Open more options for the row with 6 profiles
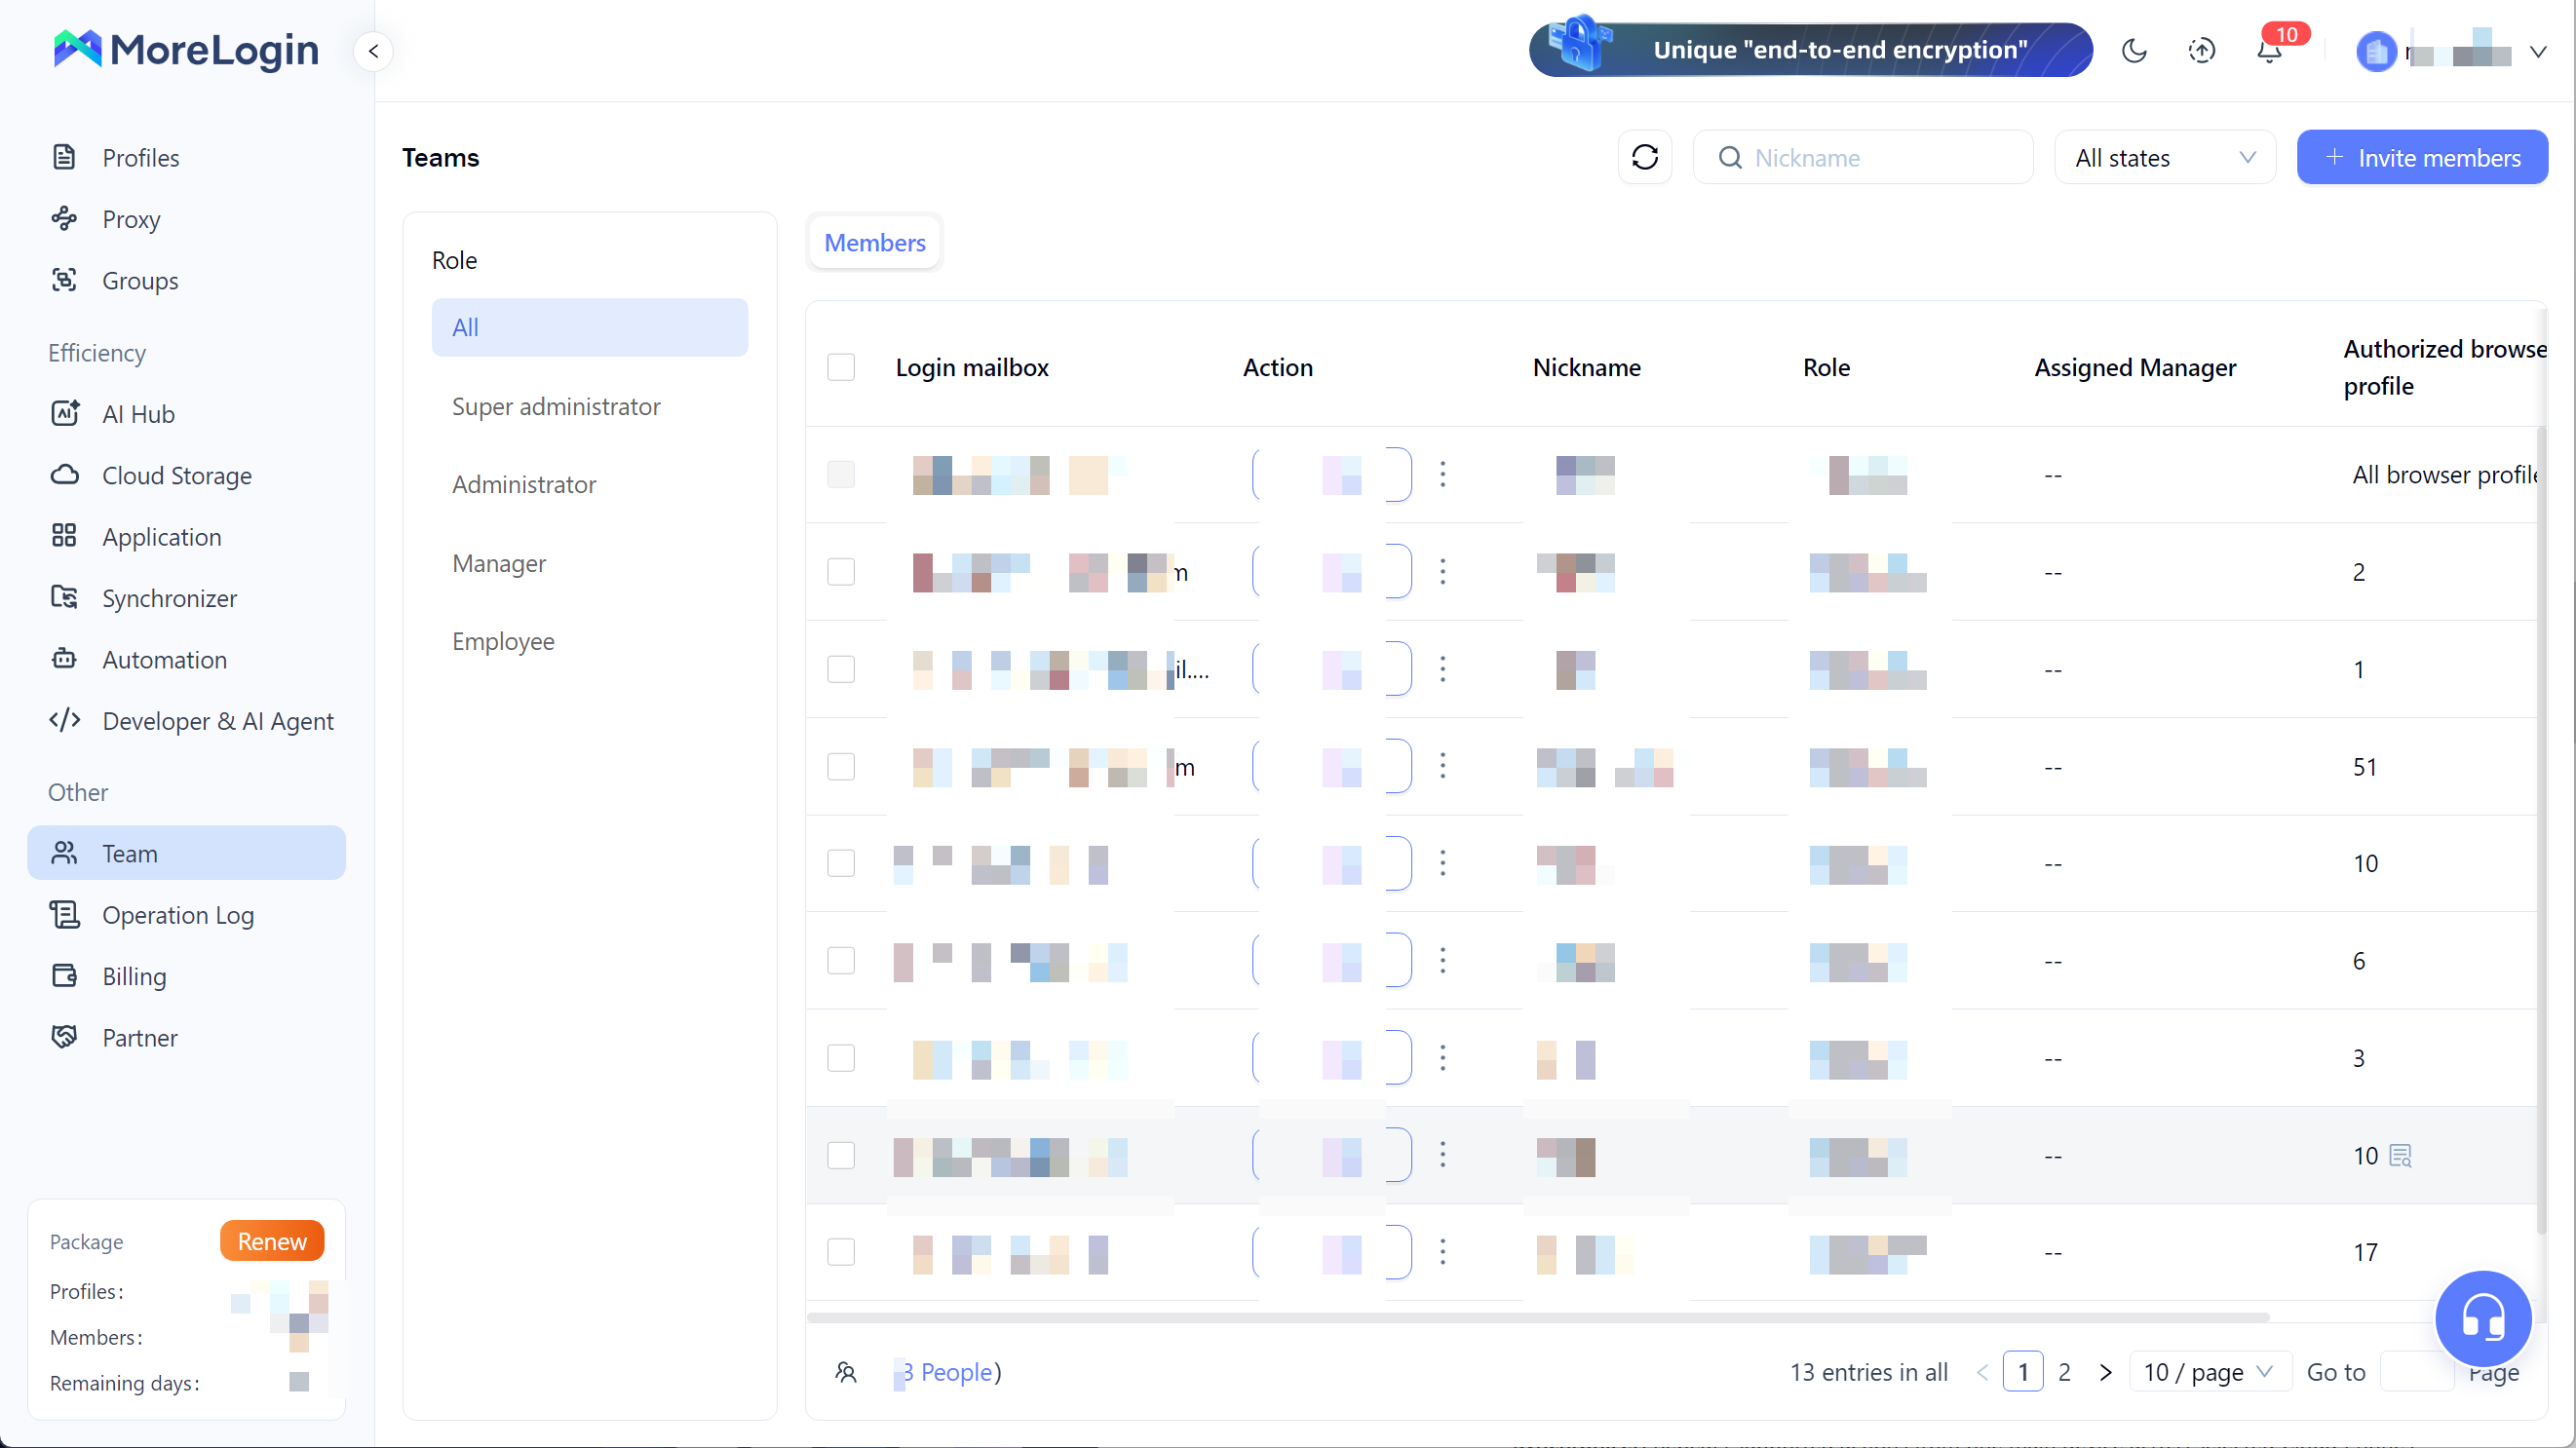Screen dimensions: 2576x1448 (x=1442, y=960)
